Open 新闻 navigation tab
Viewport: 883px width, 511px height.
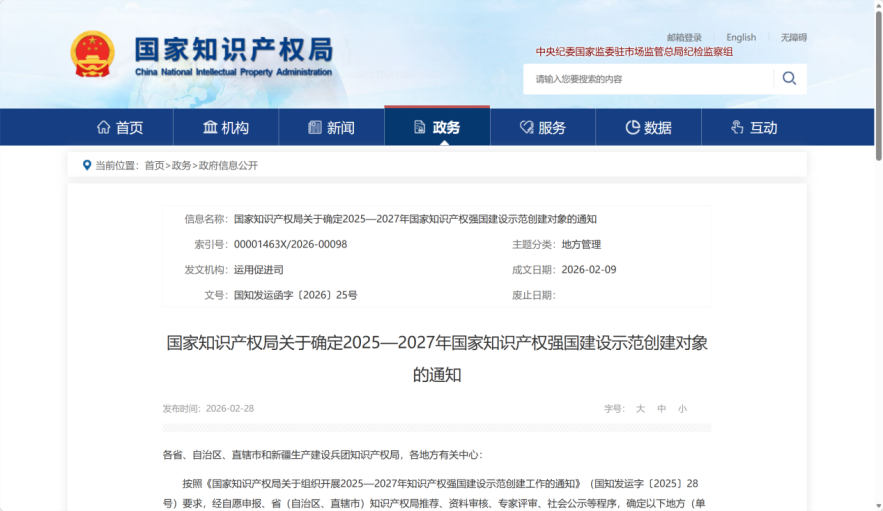pos(331,127)
